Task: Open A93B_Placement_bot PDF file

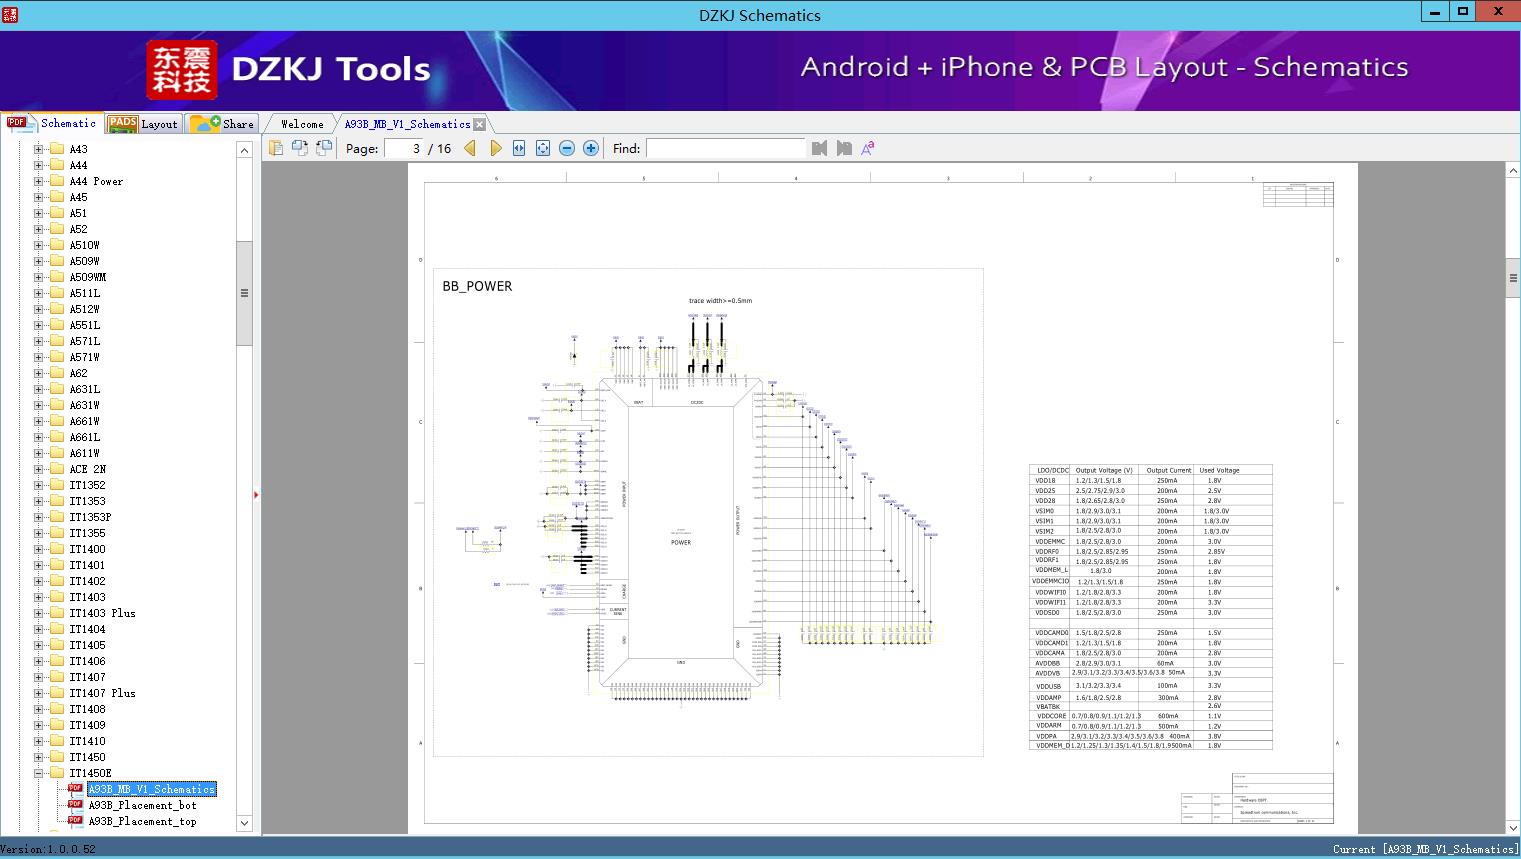Action: 142,805
